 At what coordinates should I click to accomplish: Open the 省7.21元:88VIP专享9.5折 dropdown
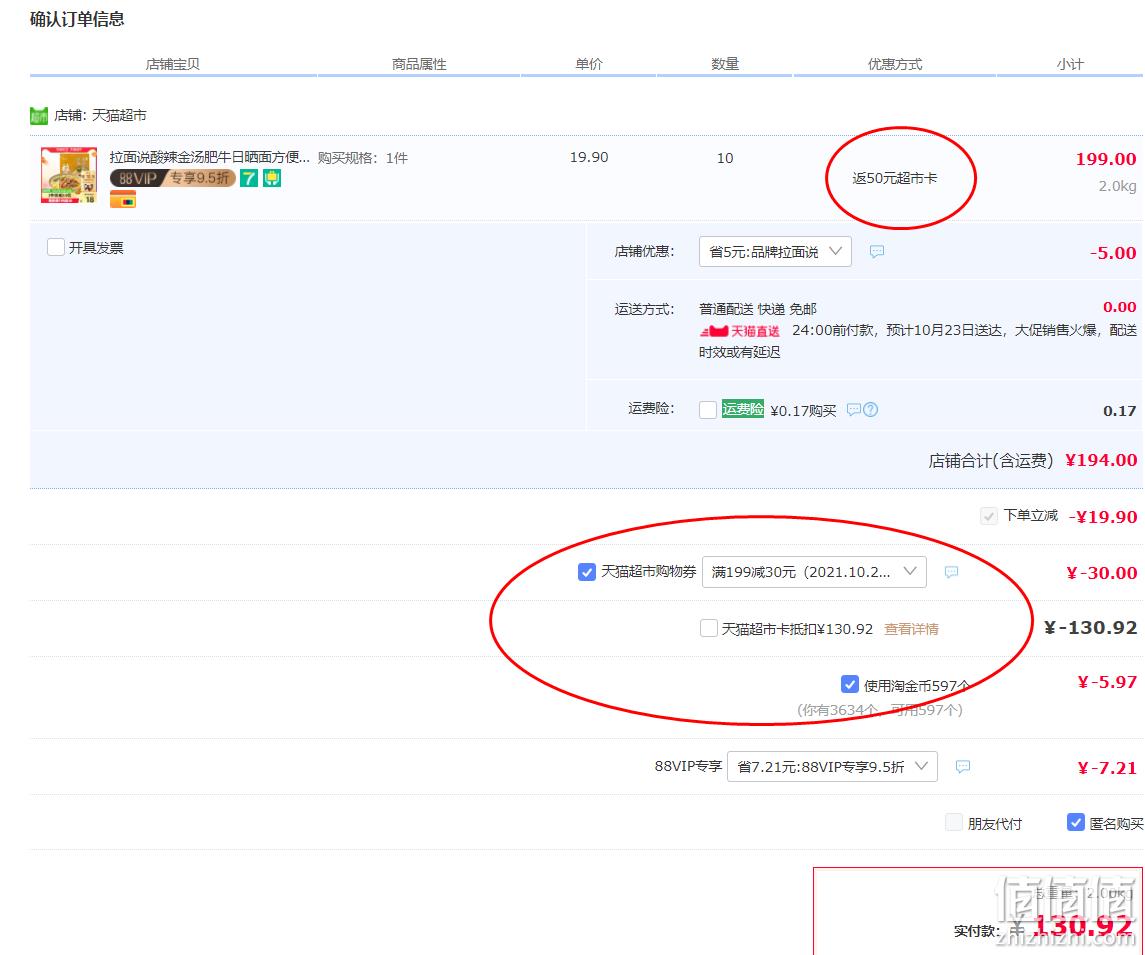832,767
